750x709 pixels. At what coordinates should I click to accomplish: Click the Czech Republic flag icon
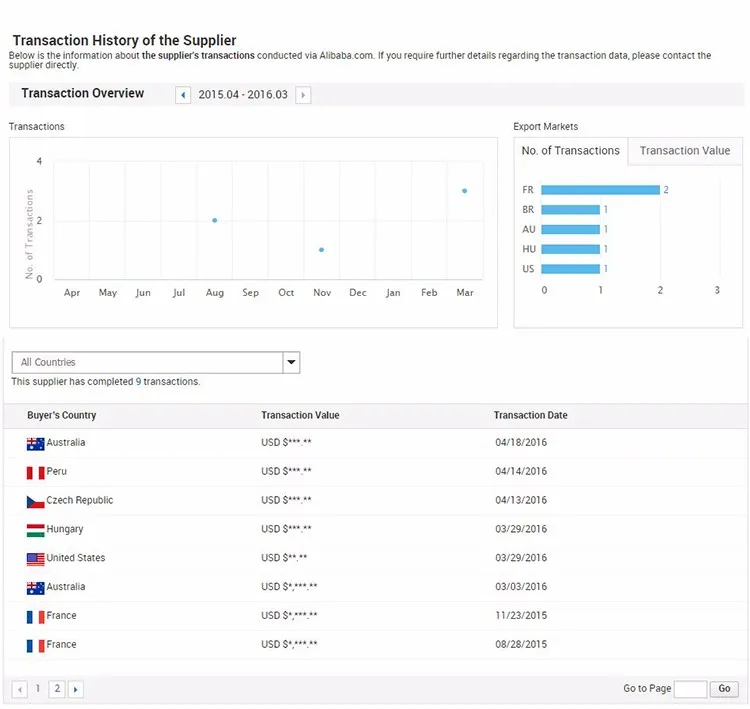pyautogui.click(x=35, y=501)
